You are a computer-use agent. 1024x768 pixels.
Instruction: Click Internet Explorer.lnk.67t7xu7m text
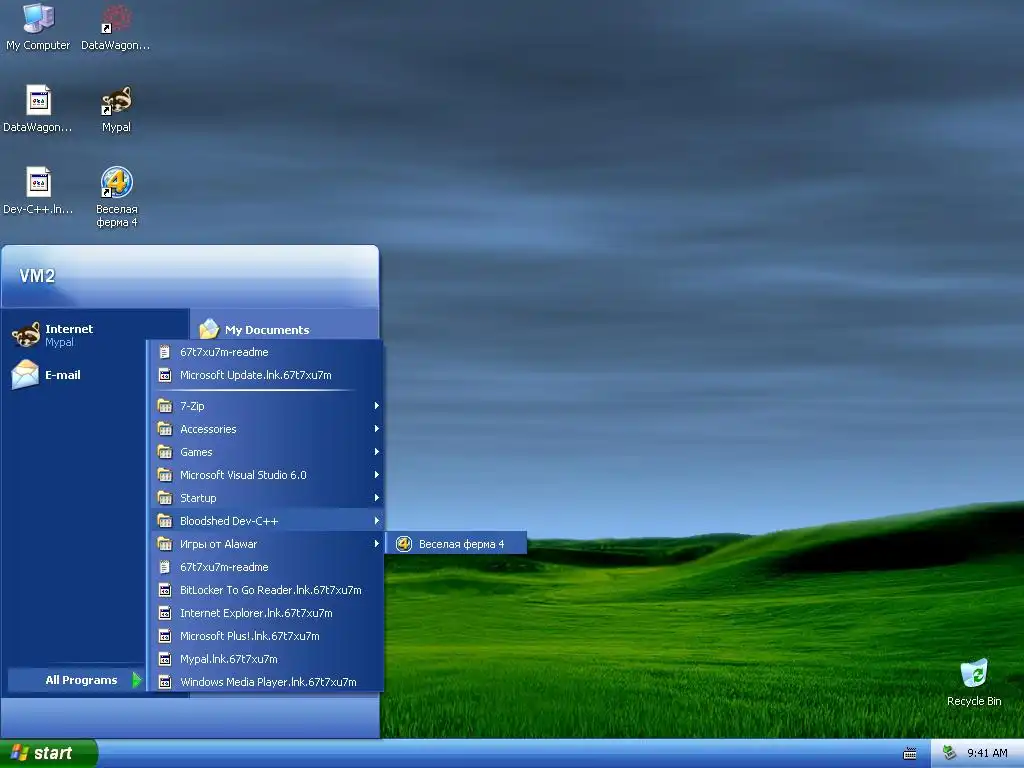tap(256, 613)
